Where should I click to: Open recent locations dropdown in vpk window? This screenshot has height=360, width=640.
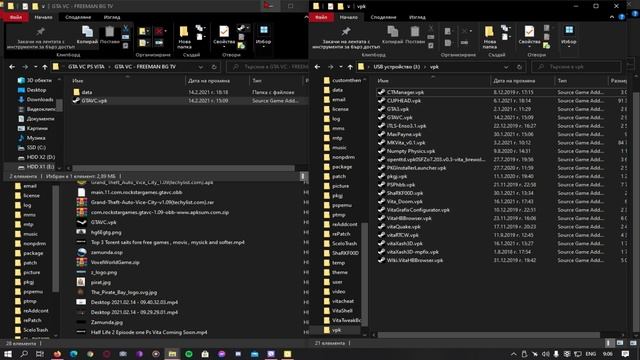point(341,67)
